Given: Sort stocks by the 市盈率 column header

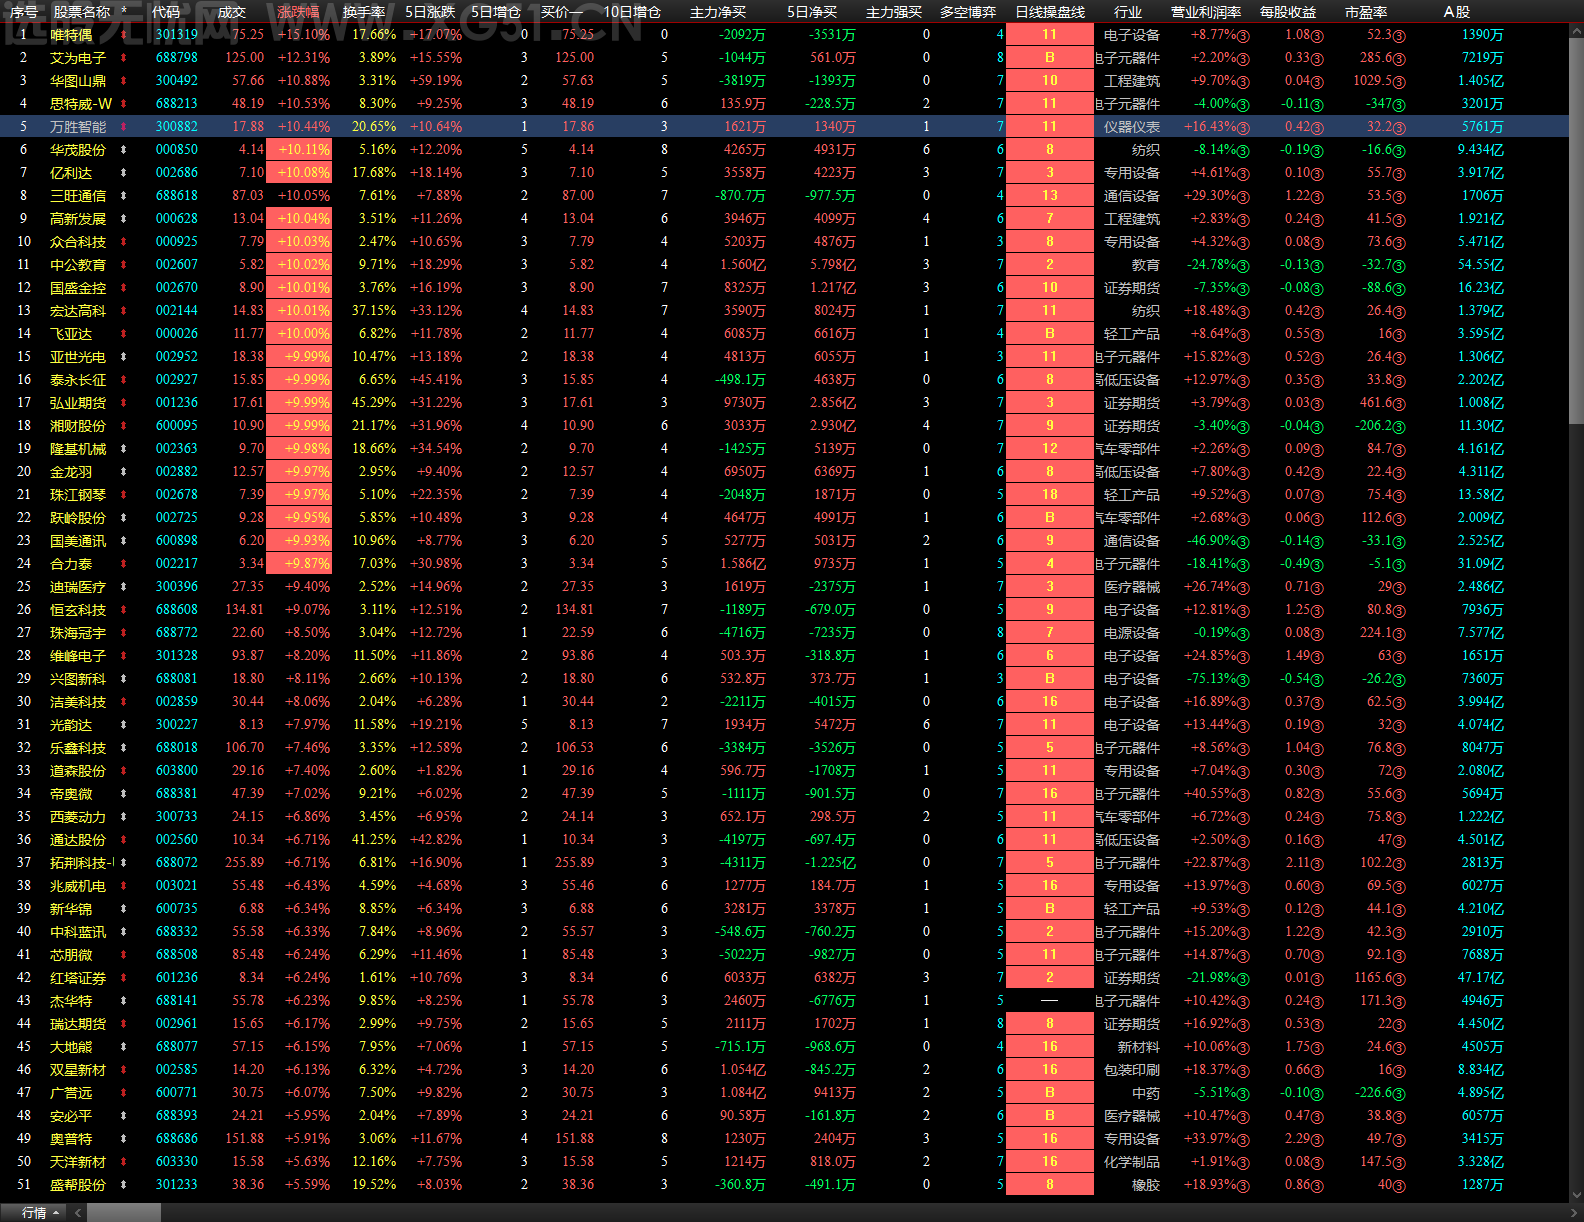Looking at the screenshot, I should 1366,12.
